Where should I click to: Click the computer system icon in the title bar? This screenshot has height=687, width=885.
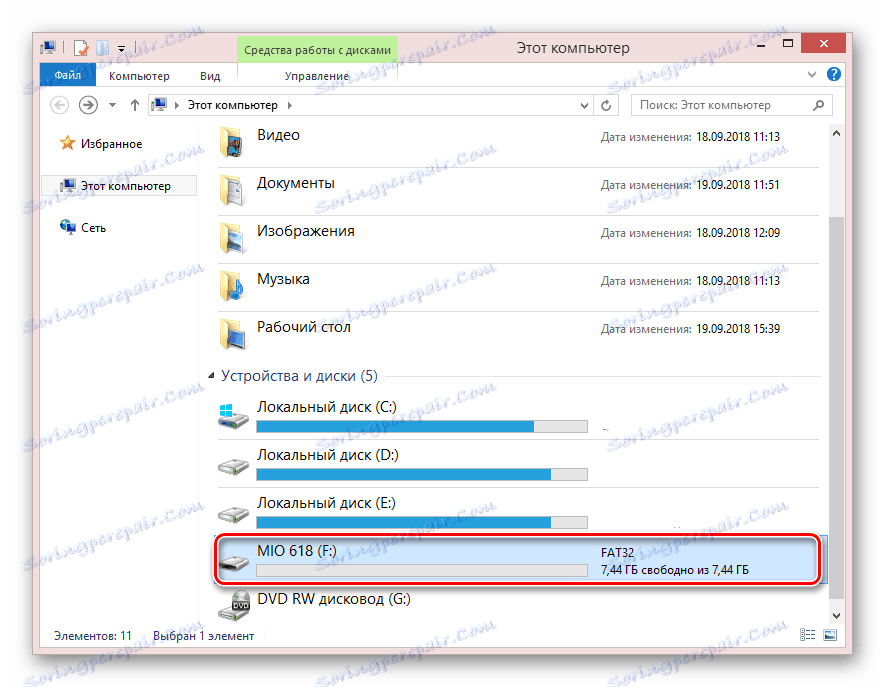pos(49,47)
